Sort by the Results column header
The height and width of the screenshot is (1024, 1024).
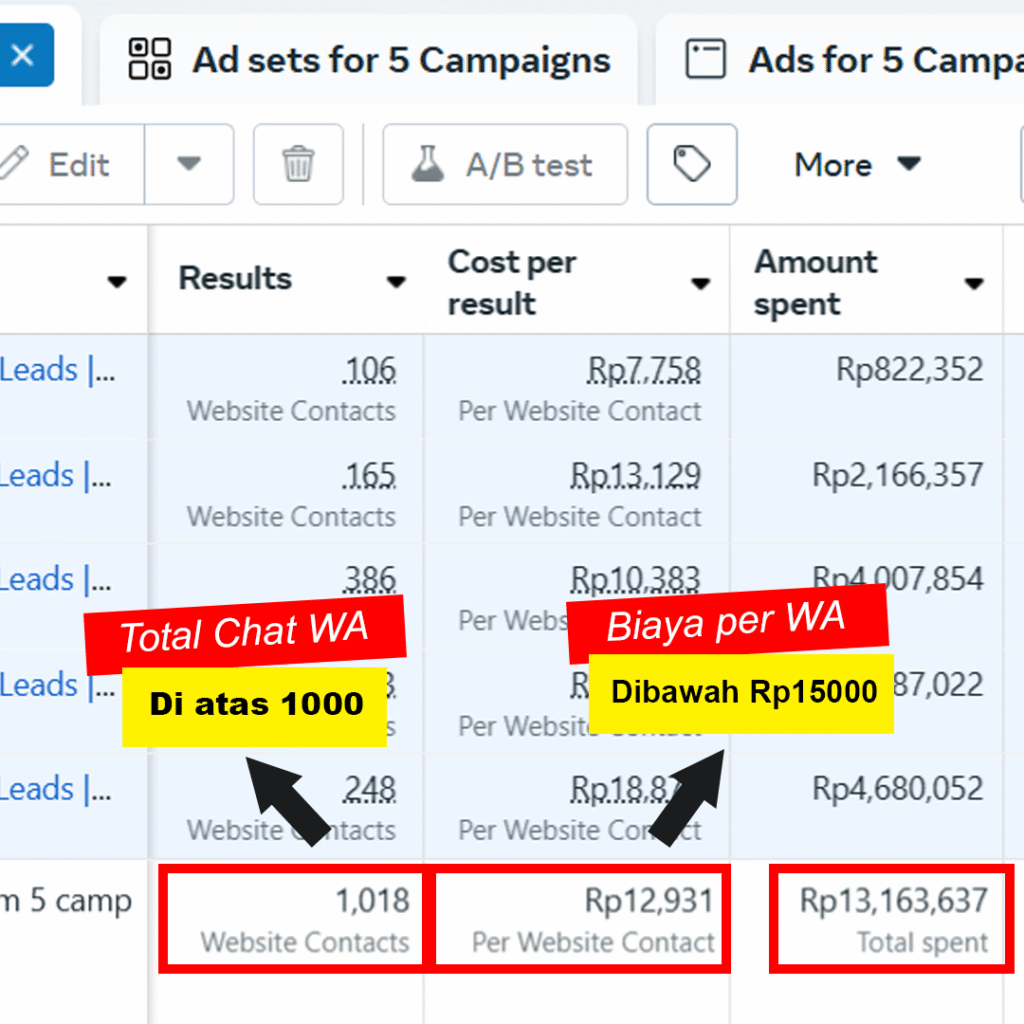pos(236,279)
